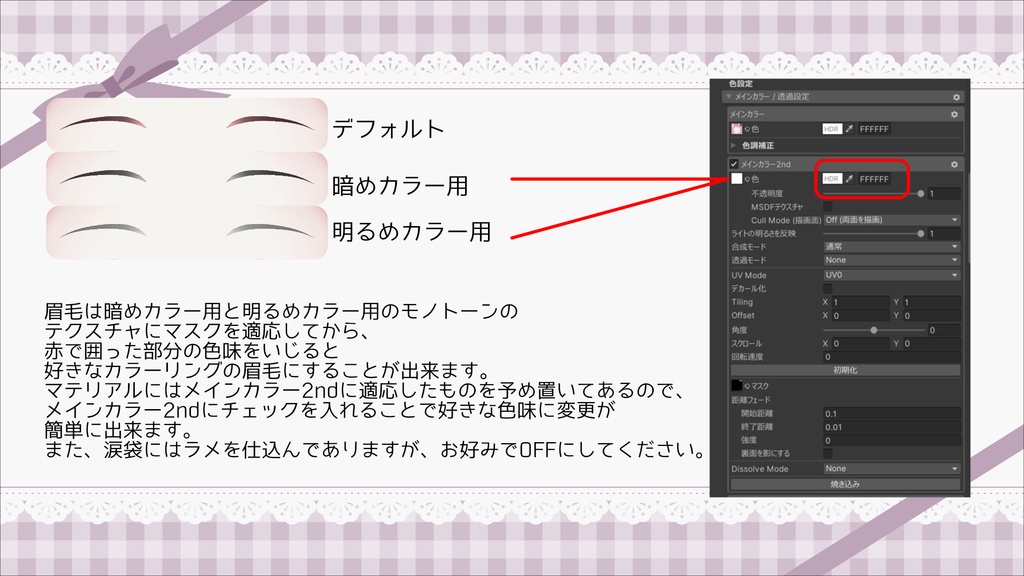Uncheck the メインカラー2nd enable checkbox
1024x576 pixels.
click(x=732, y=164)
